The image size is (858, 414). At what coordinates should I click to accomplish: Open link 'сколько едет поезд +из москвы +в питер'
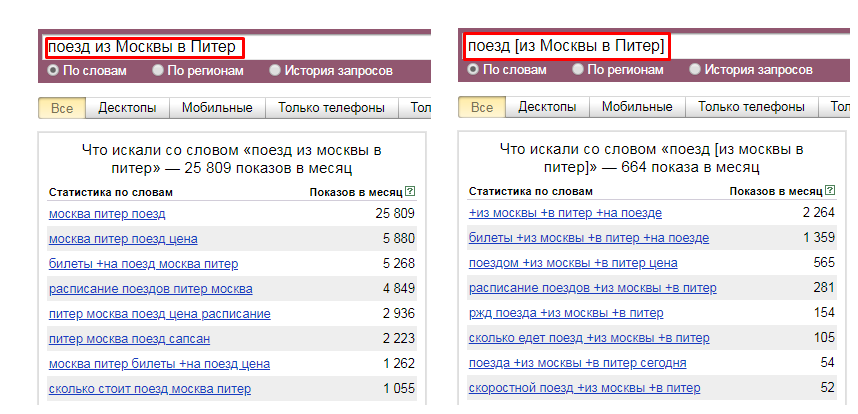click(589, 338)
